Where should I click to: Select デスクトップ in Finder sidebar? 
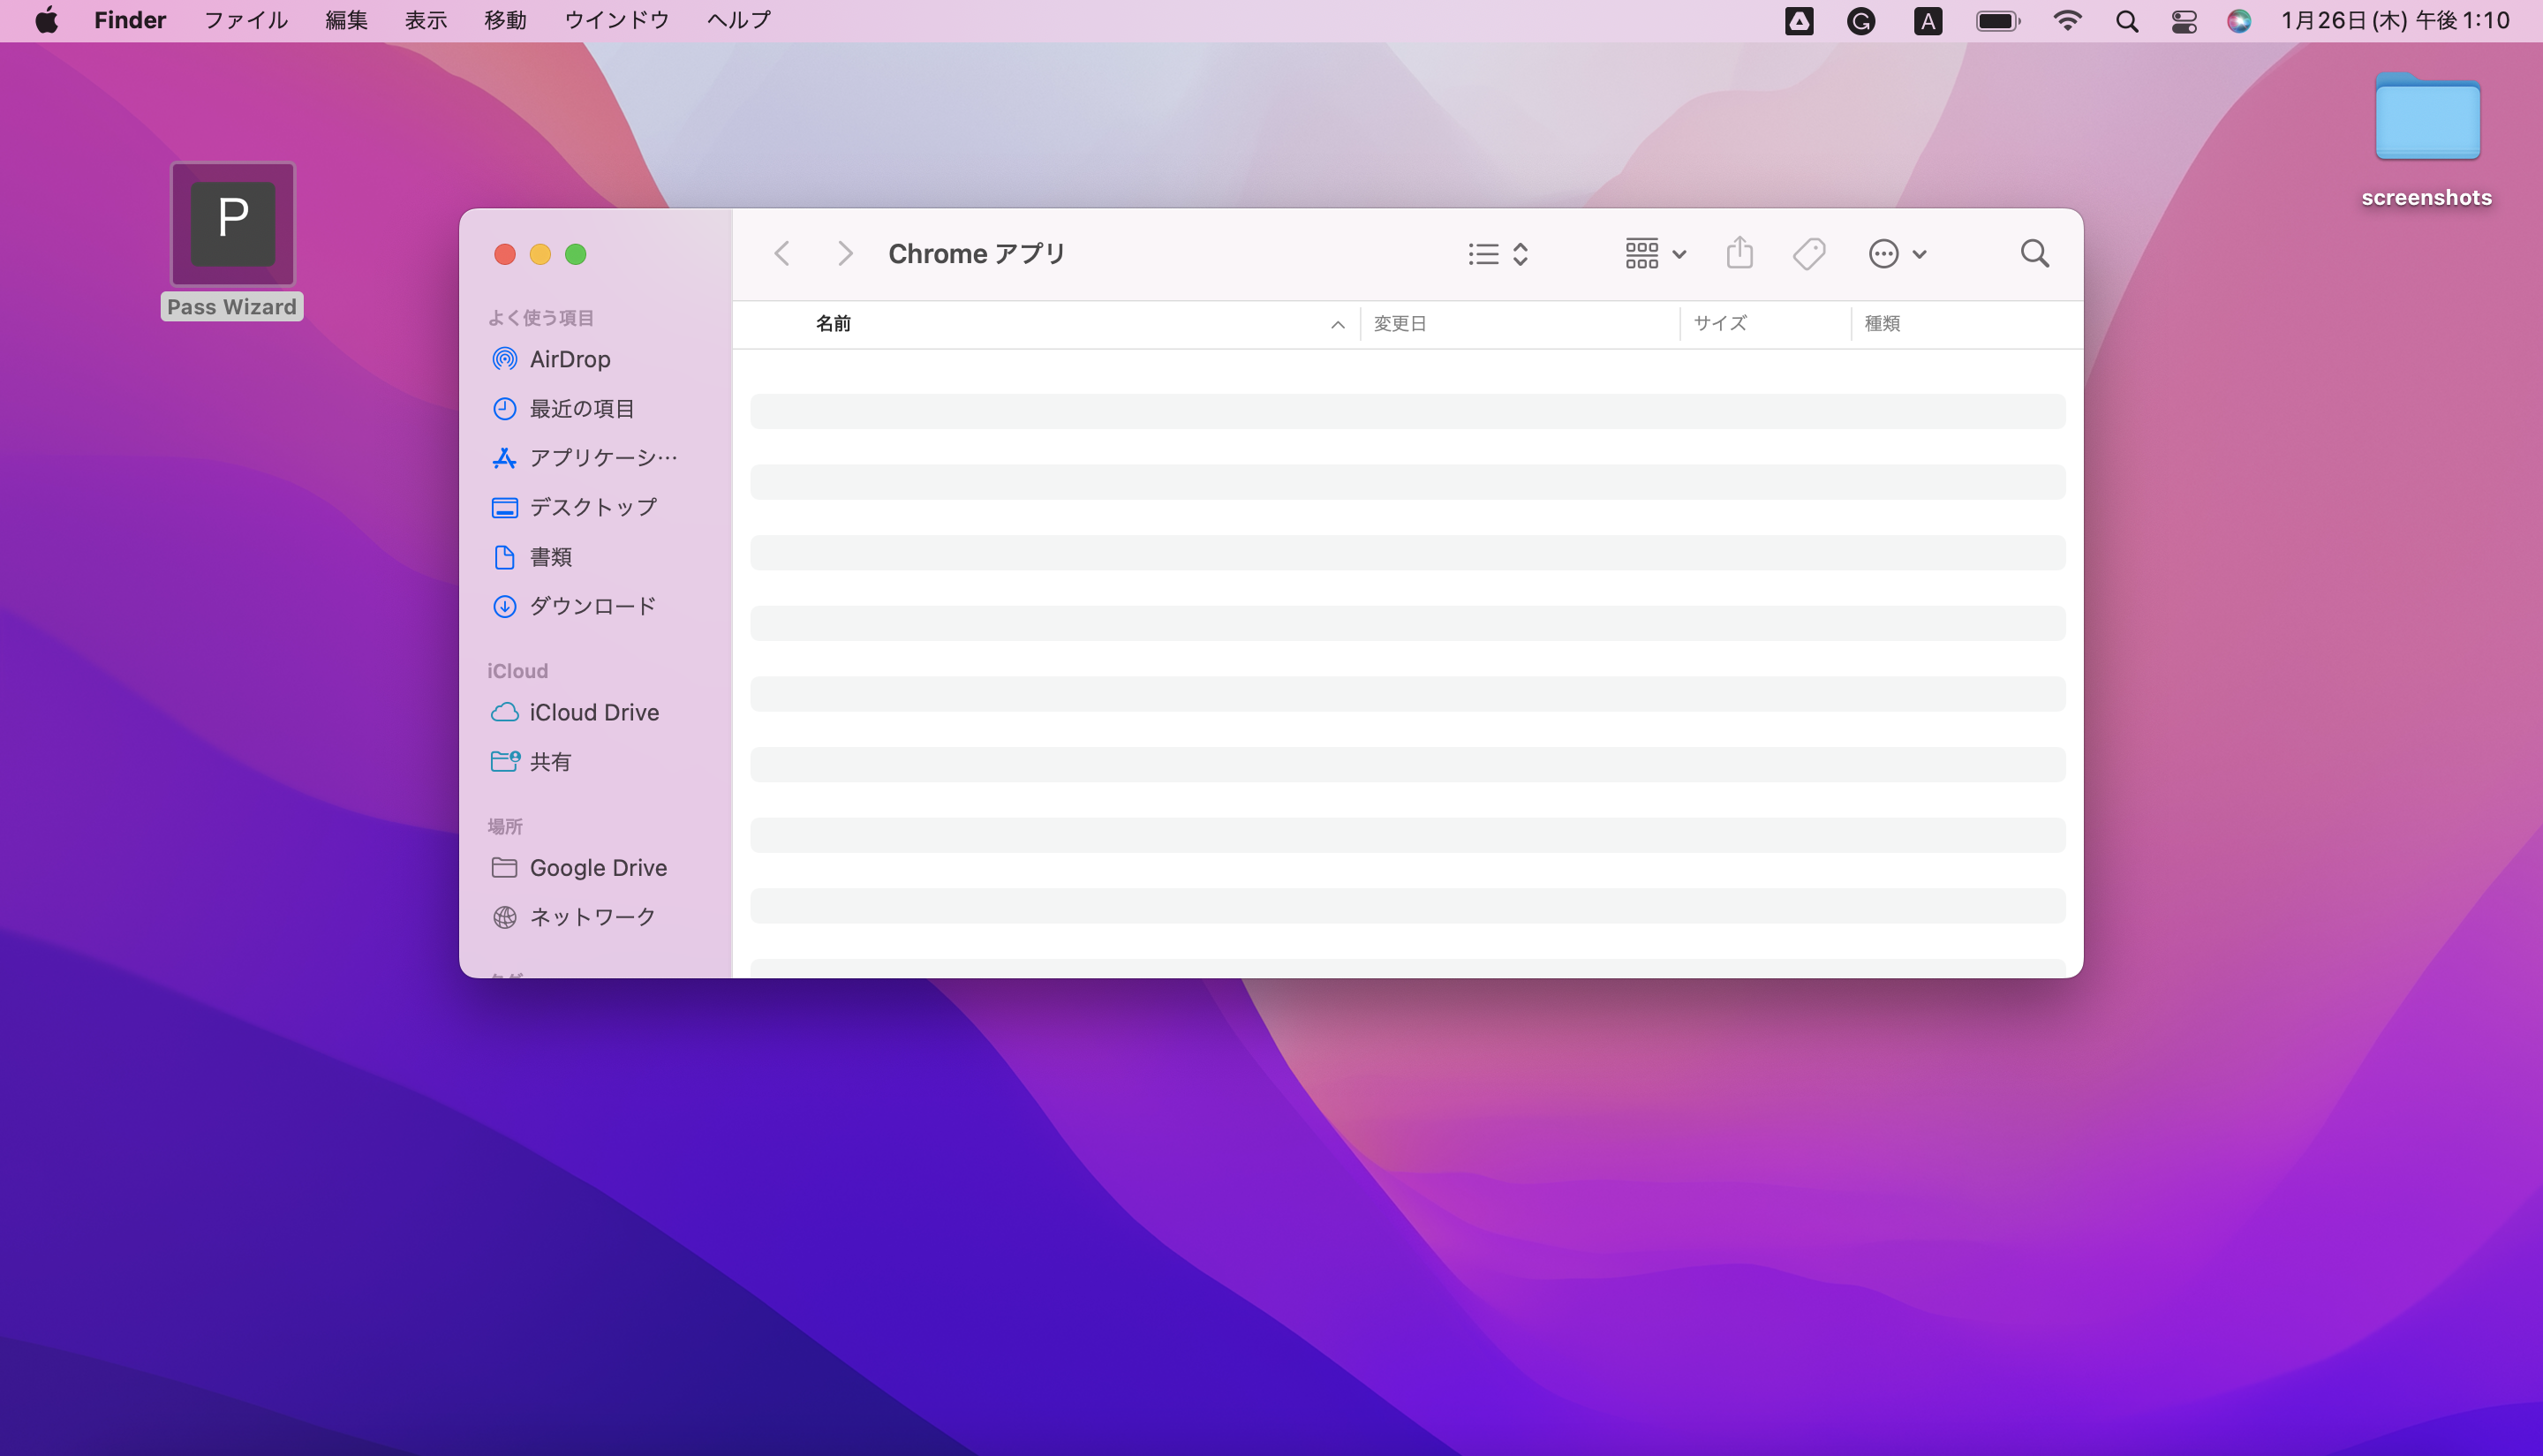pos(592,506)
